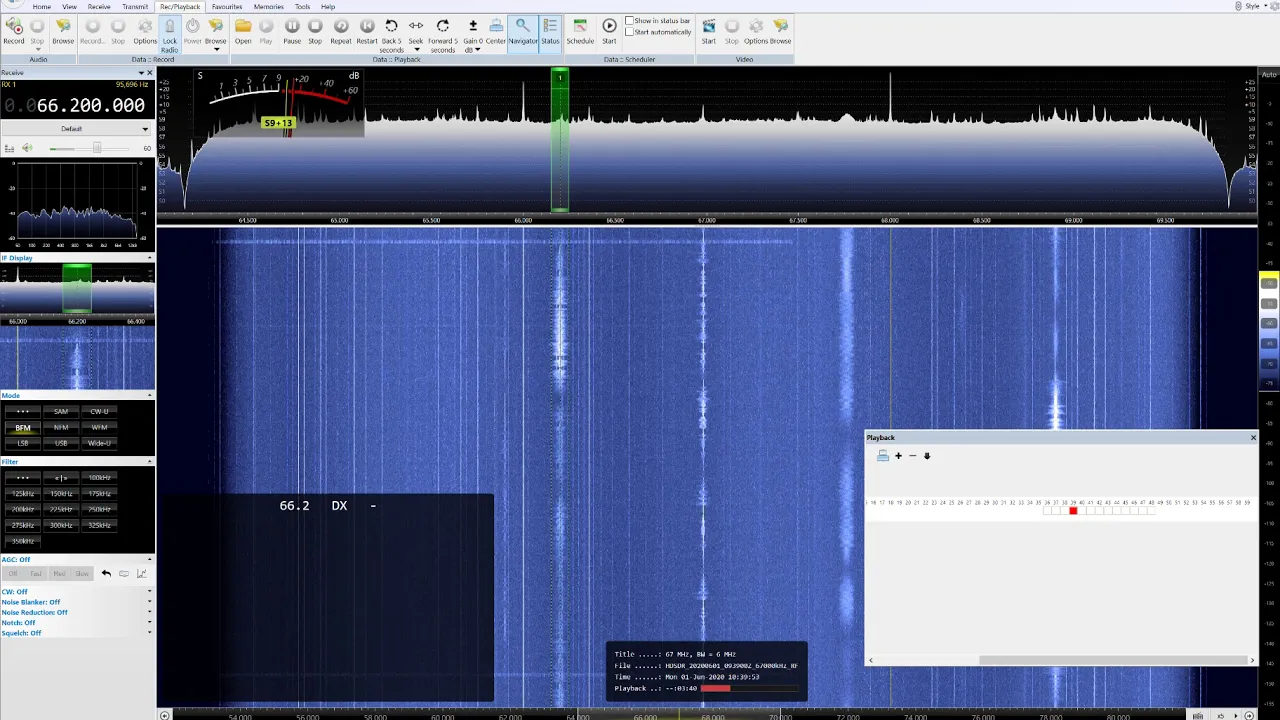Choose the 350kHz filter
The width and height of the screenshot is (1280, 720).
click(x=22, y=541)
